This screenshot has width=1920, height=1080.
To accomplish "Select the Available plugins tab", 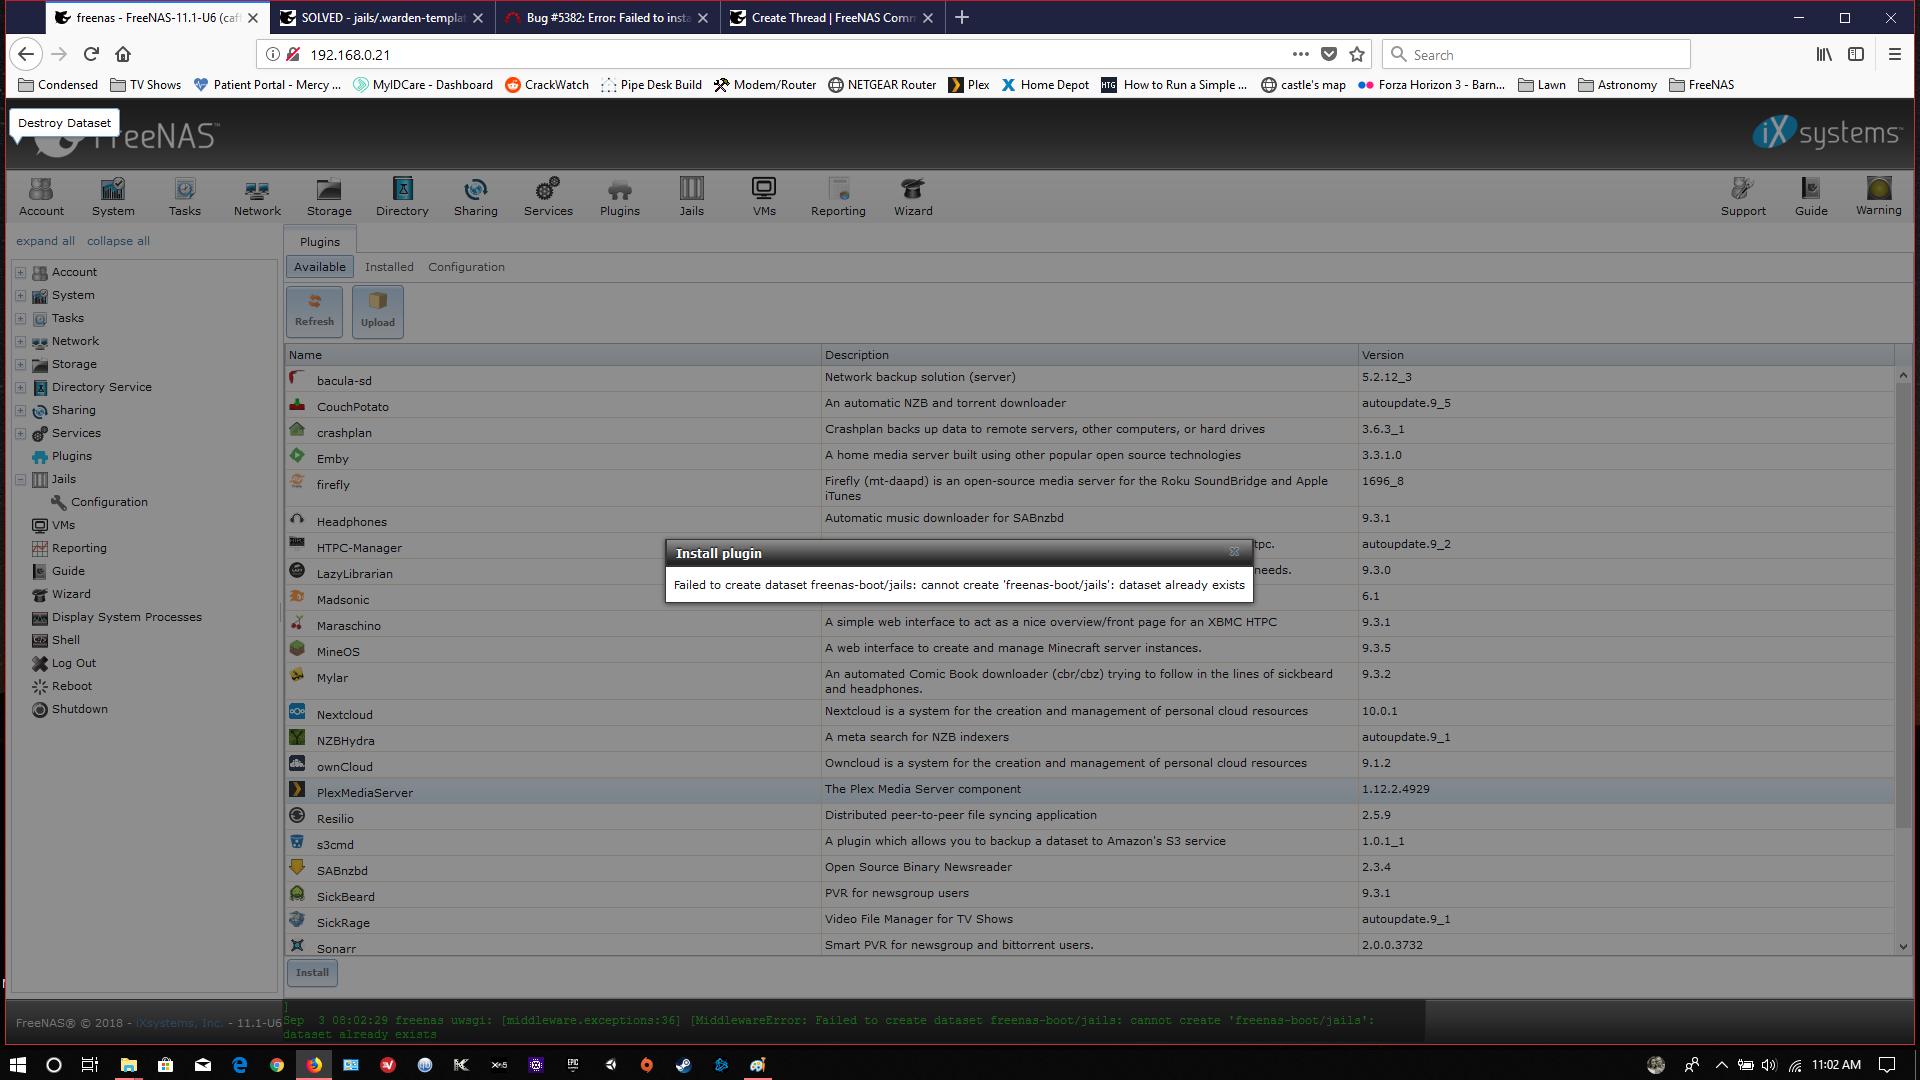I will [320, 267].
